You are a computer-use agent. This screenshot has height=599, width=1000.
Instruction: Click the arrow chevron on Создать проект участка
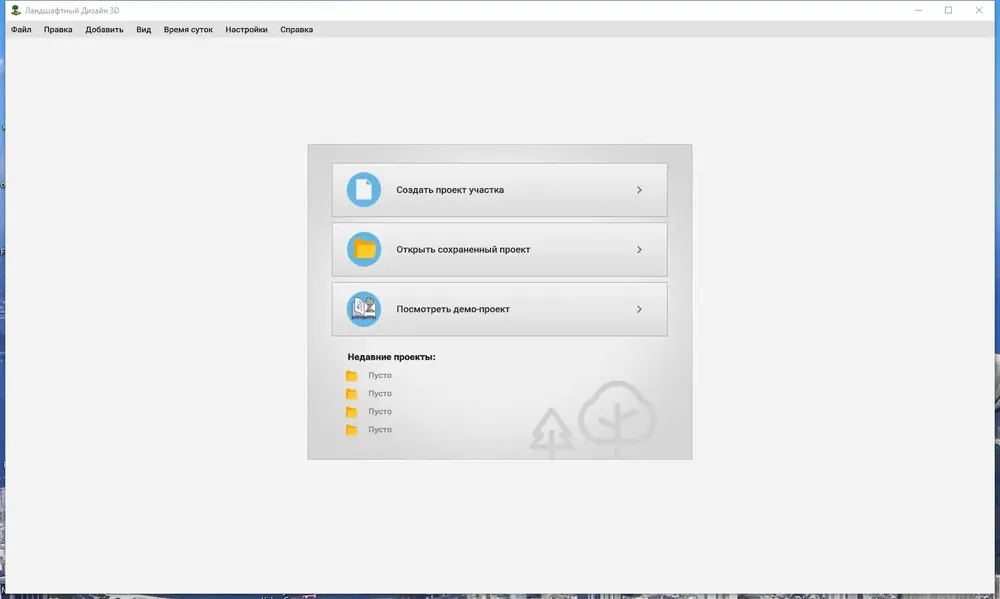[639, 190]
